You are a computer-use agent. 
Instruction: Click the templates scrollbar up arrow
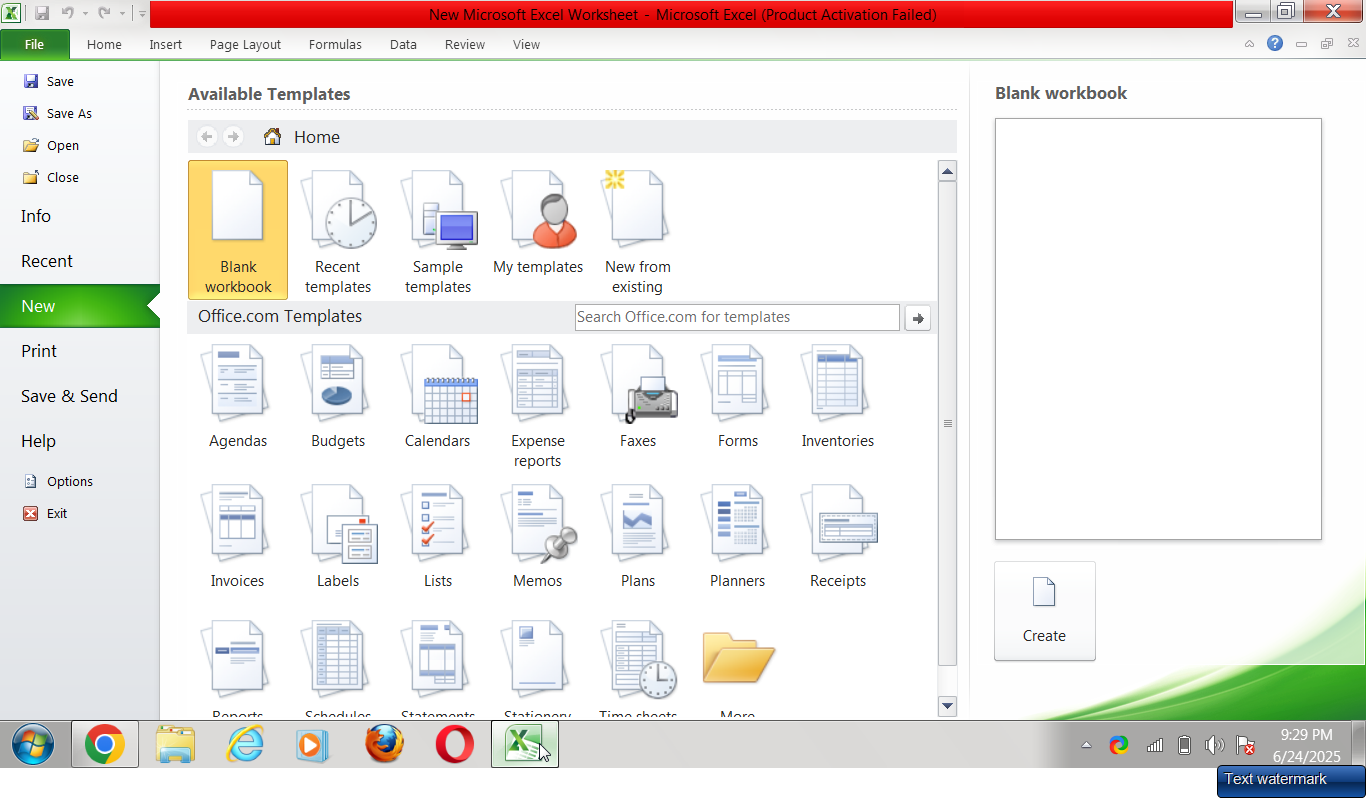click(x=948, y=171)
